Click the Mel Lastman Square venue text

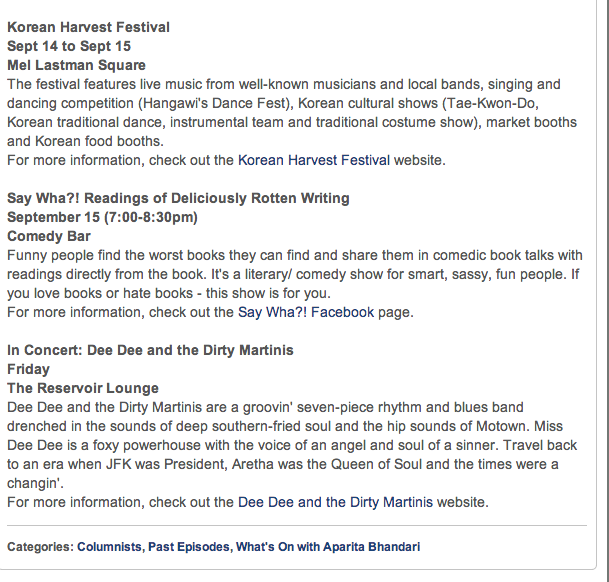coord(76,65)
